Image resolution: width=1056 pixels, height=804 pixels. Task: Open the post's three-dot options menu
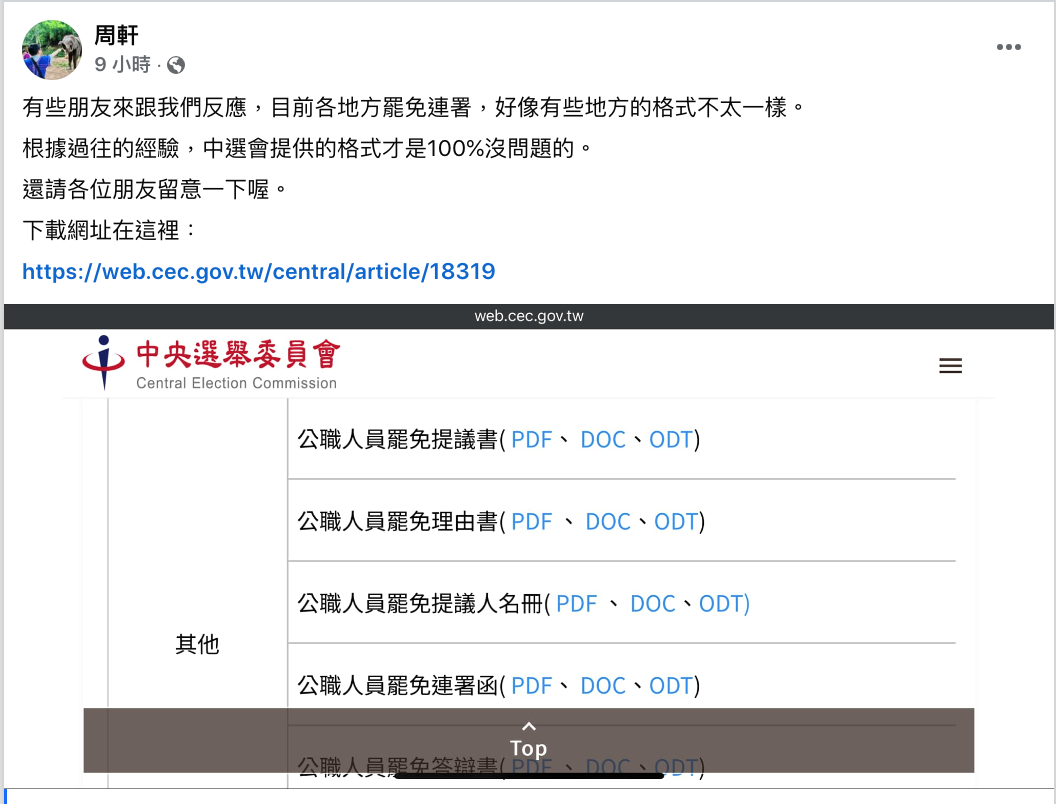pyautogui.click(x=1008, y=47)
